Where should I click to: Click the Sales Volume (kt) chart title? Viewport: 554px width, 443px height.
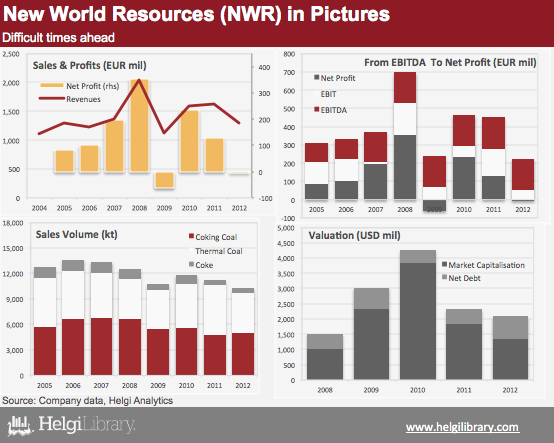(77, 235)
